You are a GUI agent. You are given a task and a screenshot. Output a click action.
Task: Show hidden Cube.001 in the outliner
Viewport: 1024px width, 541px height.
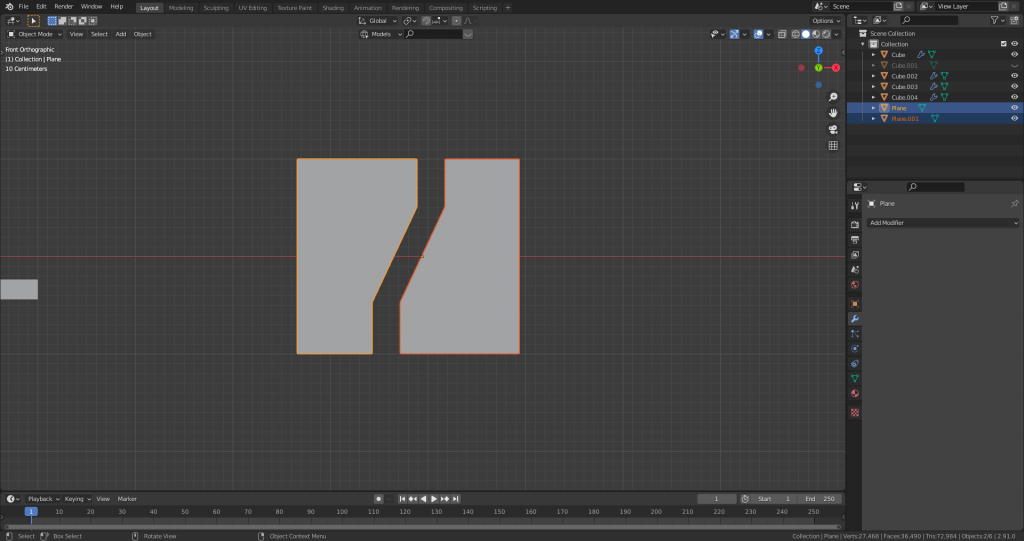pyautogui.click(x=1014, y=65)
